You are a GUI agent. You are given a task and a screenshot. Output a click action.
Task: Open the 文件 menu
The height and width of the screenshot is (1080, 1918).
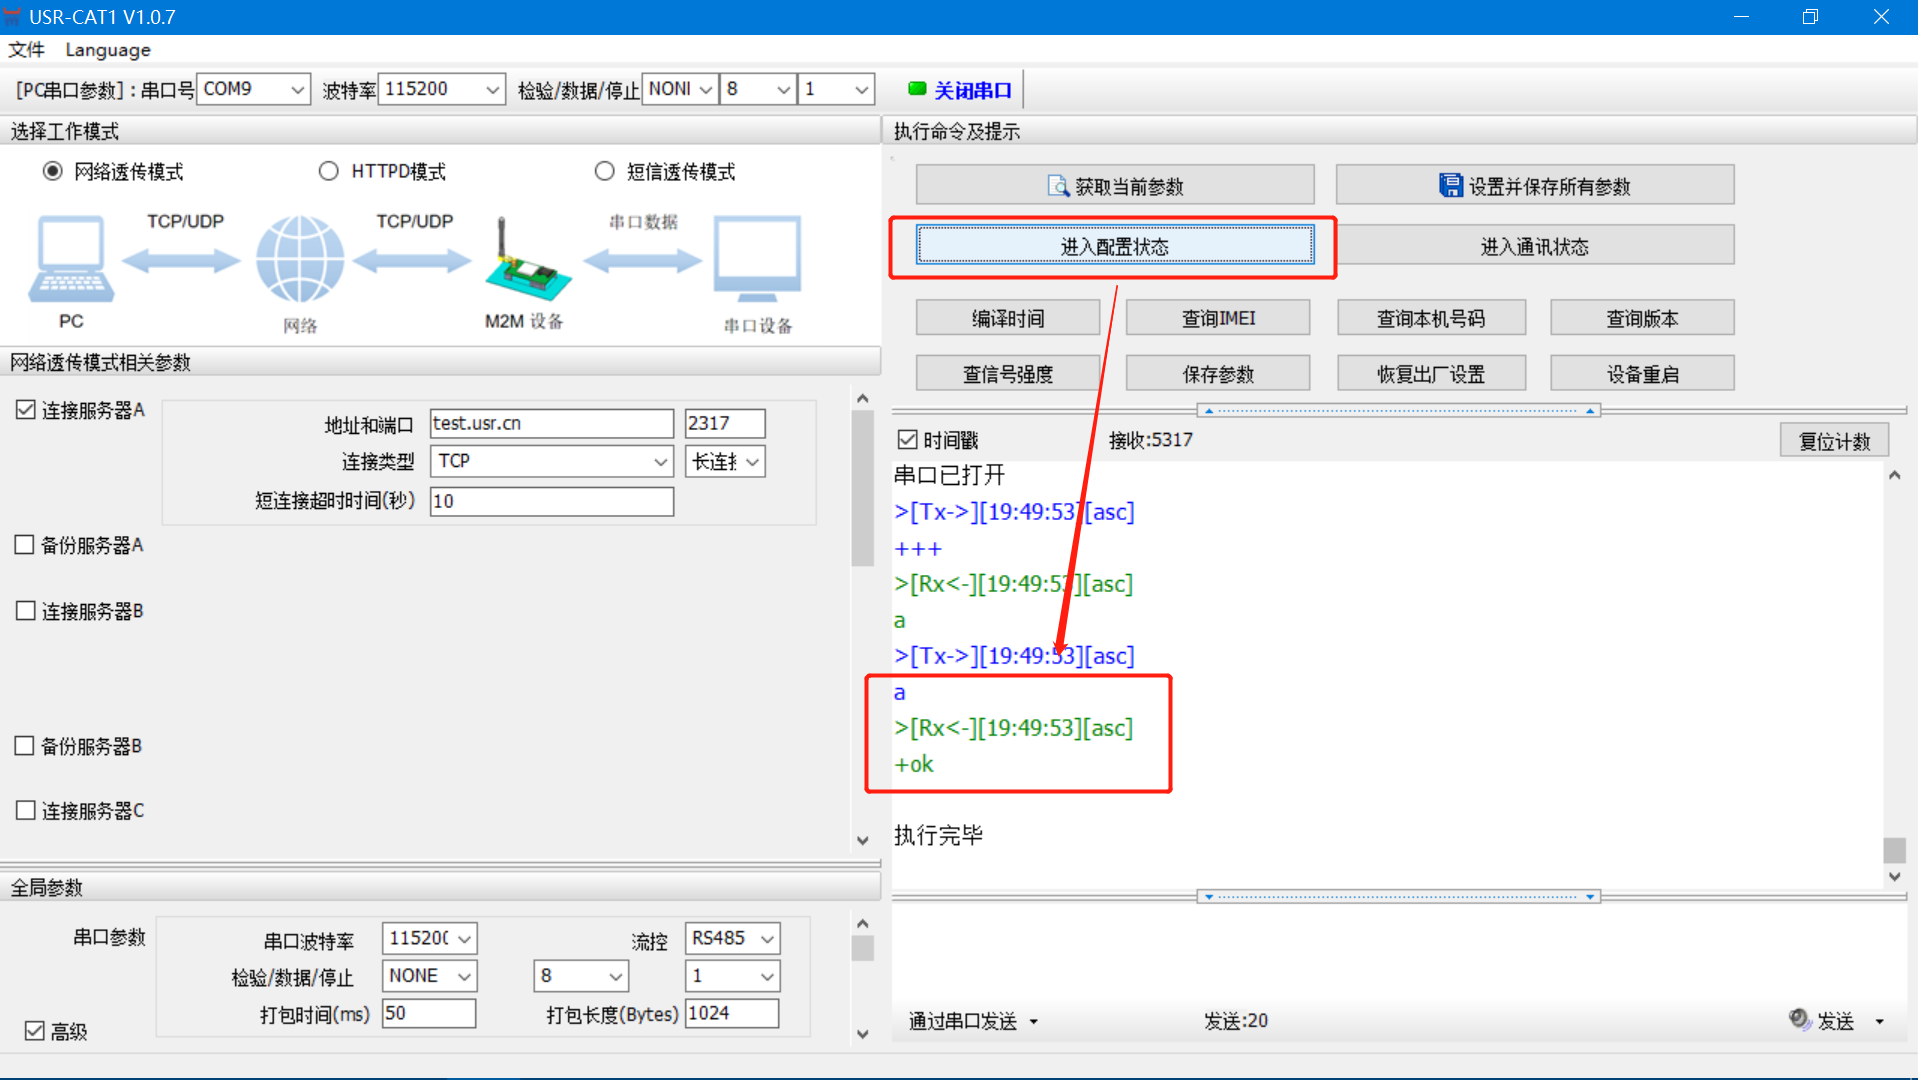tap(27, 49)
